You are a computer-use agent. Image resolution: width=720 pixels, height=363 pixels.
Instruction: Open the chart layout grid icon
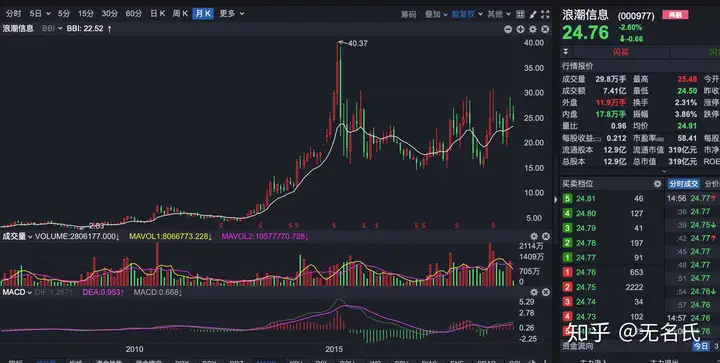tap(520, 14)
